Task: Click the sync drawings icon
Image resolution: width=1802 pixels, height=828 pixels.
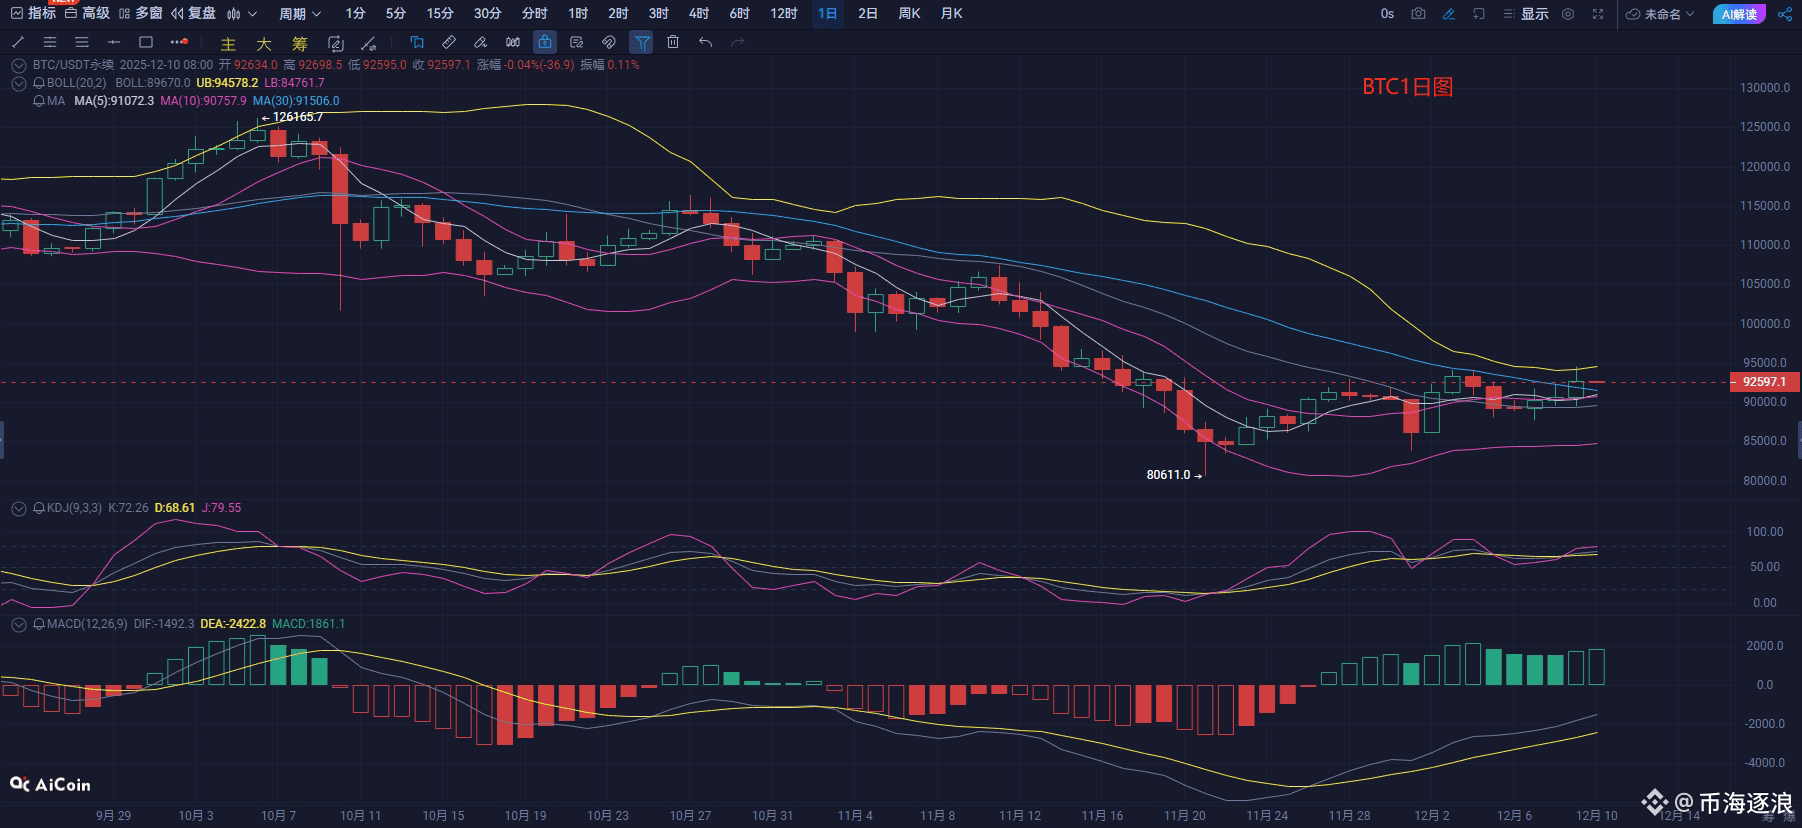Action: pos(336,43)
